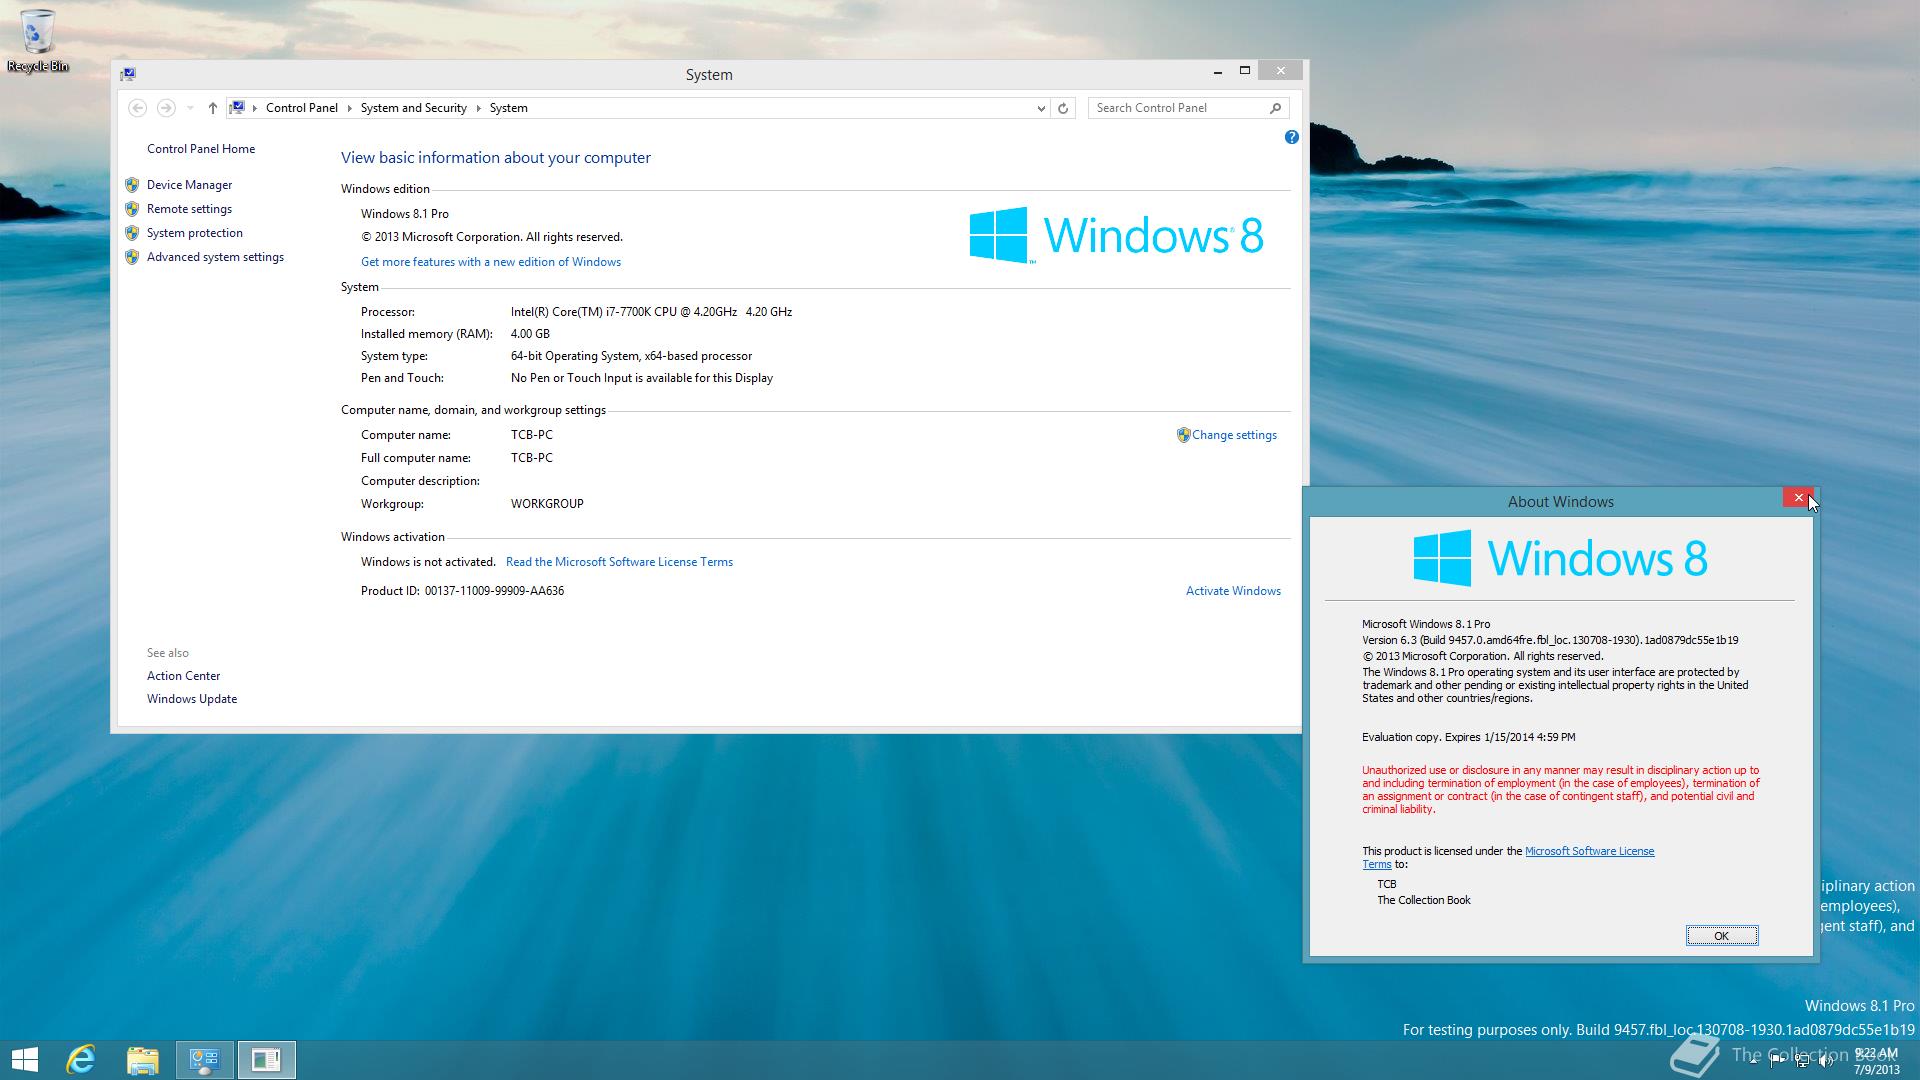
Task: Click the Control Panel breadcrumb
Action: coord(301,108)
